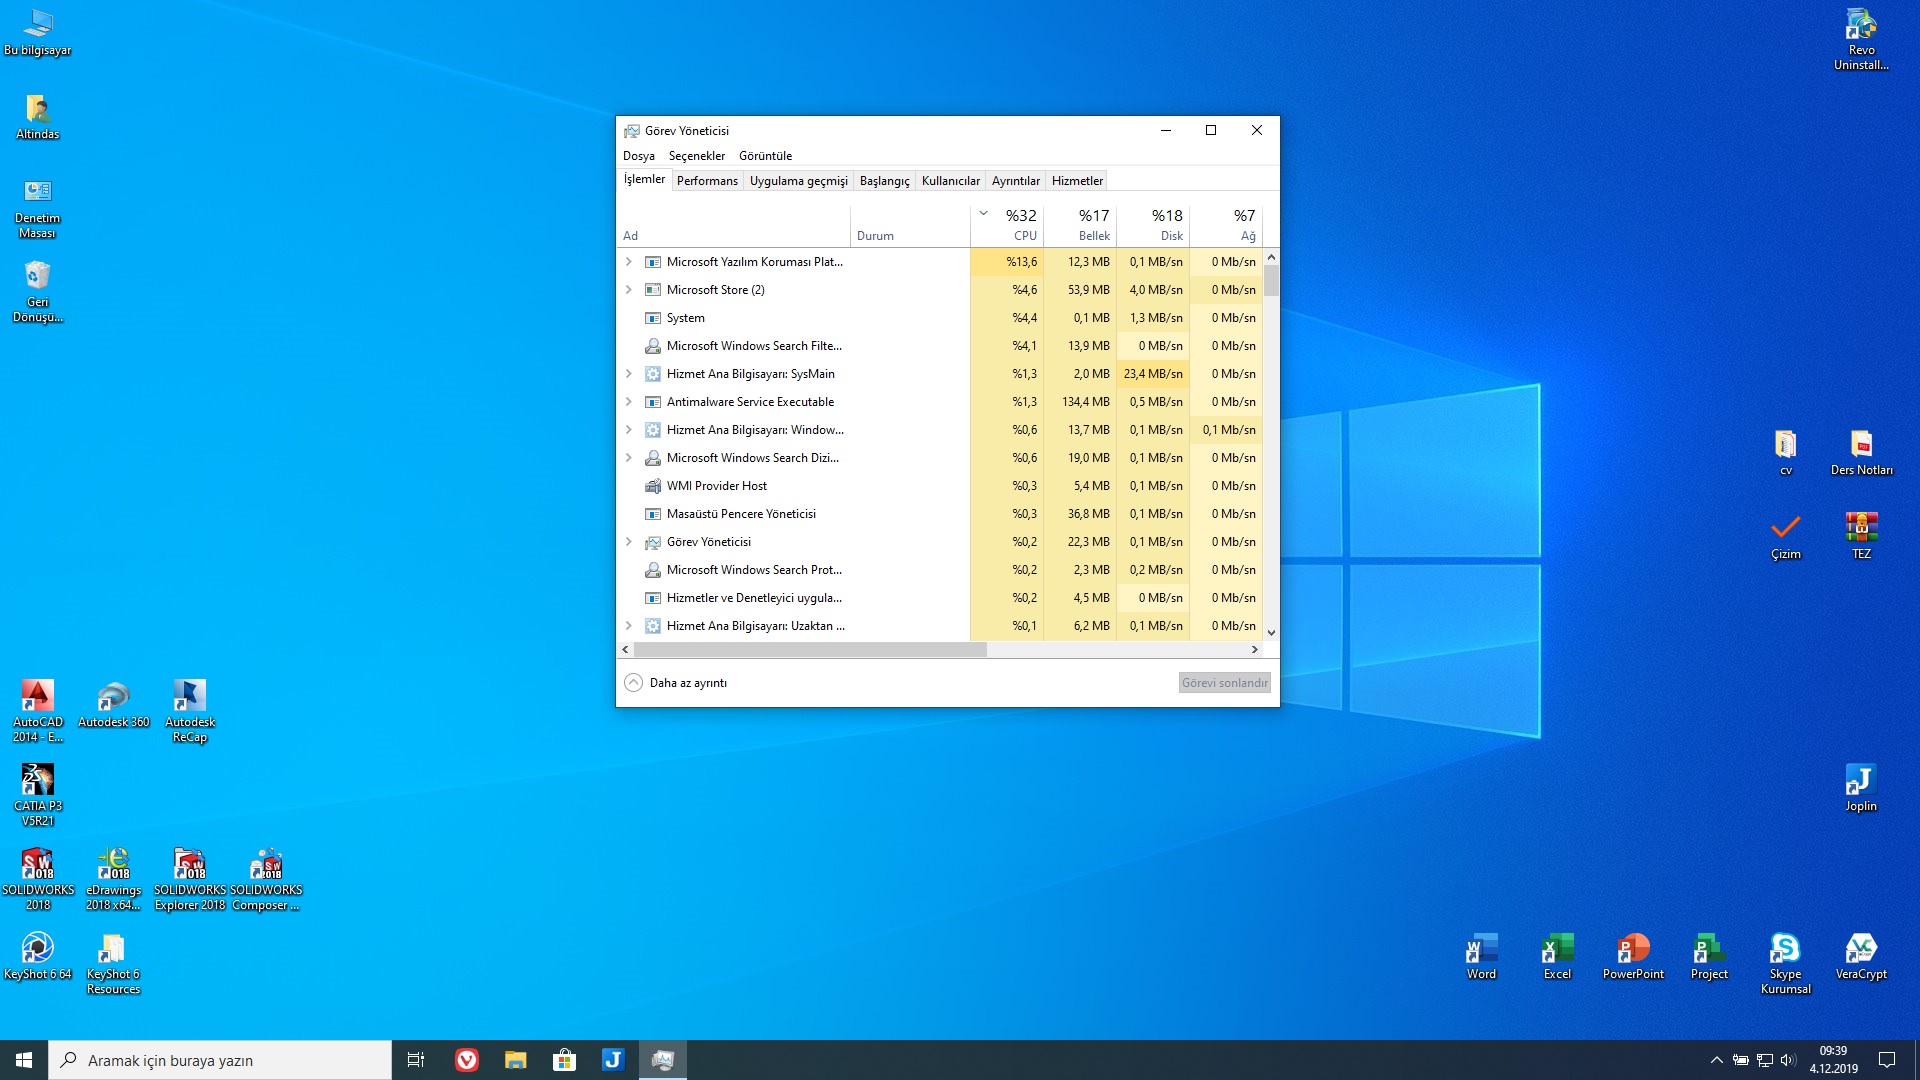The image size is (1920, 1080).
Task: Open Excel desktop shortcut
Action: pos(1557,956)
